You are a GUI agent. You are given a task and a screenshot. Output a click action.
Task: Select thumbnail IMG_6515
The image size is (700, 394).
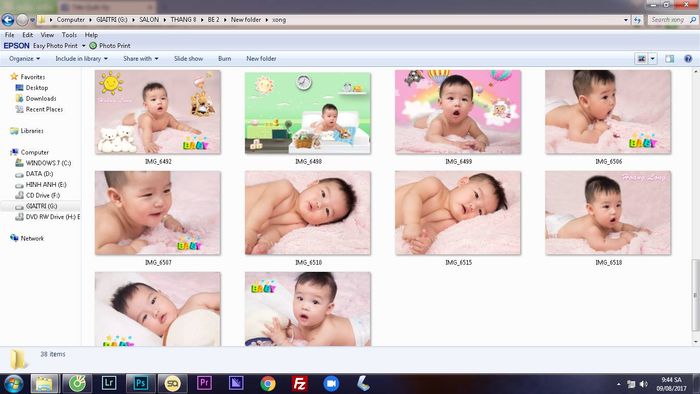coord(458,213)
